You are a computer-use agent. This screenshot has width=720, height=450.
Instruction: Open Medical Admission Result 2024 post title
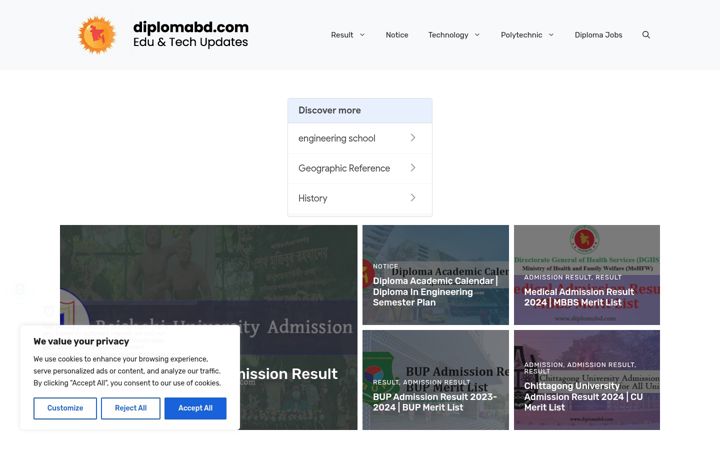[579, 297]
